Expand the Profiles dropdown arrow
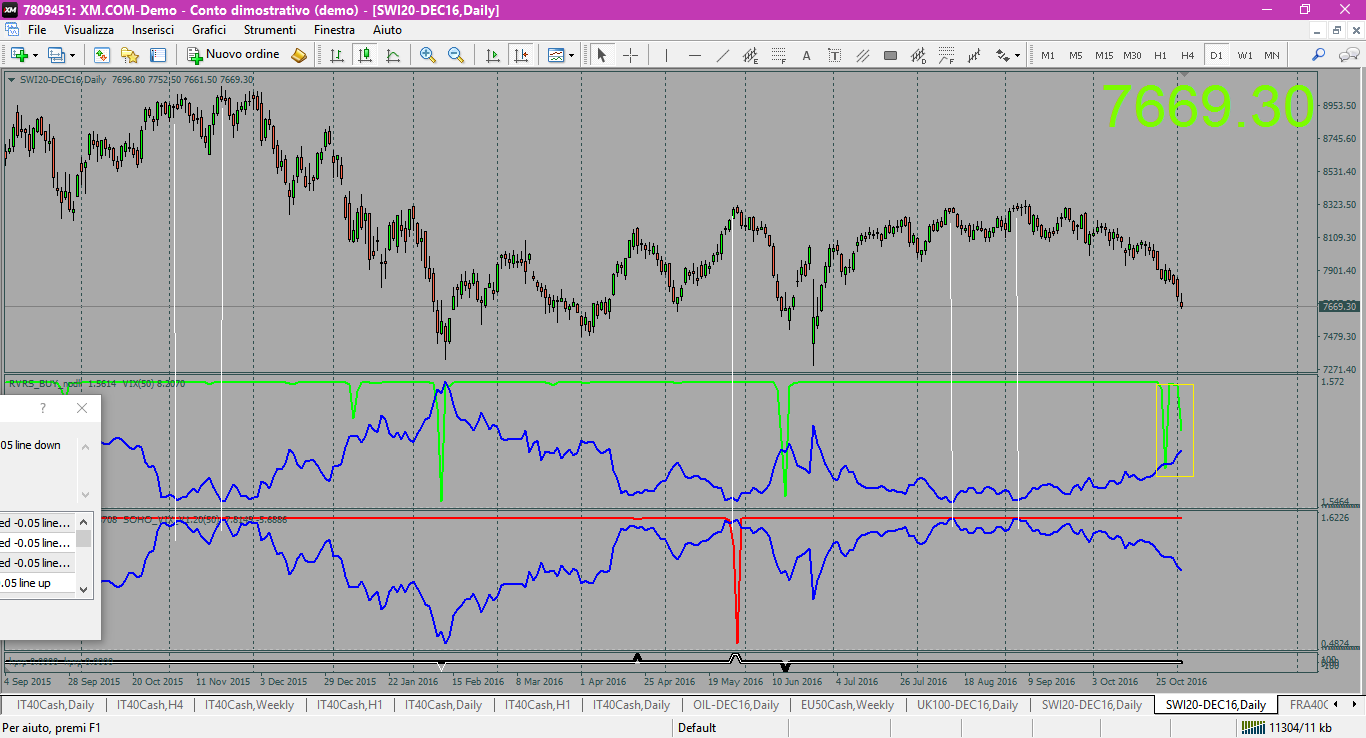The image size is (1366, 738). point(72,55)
